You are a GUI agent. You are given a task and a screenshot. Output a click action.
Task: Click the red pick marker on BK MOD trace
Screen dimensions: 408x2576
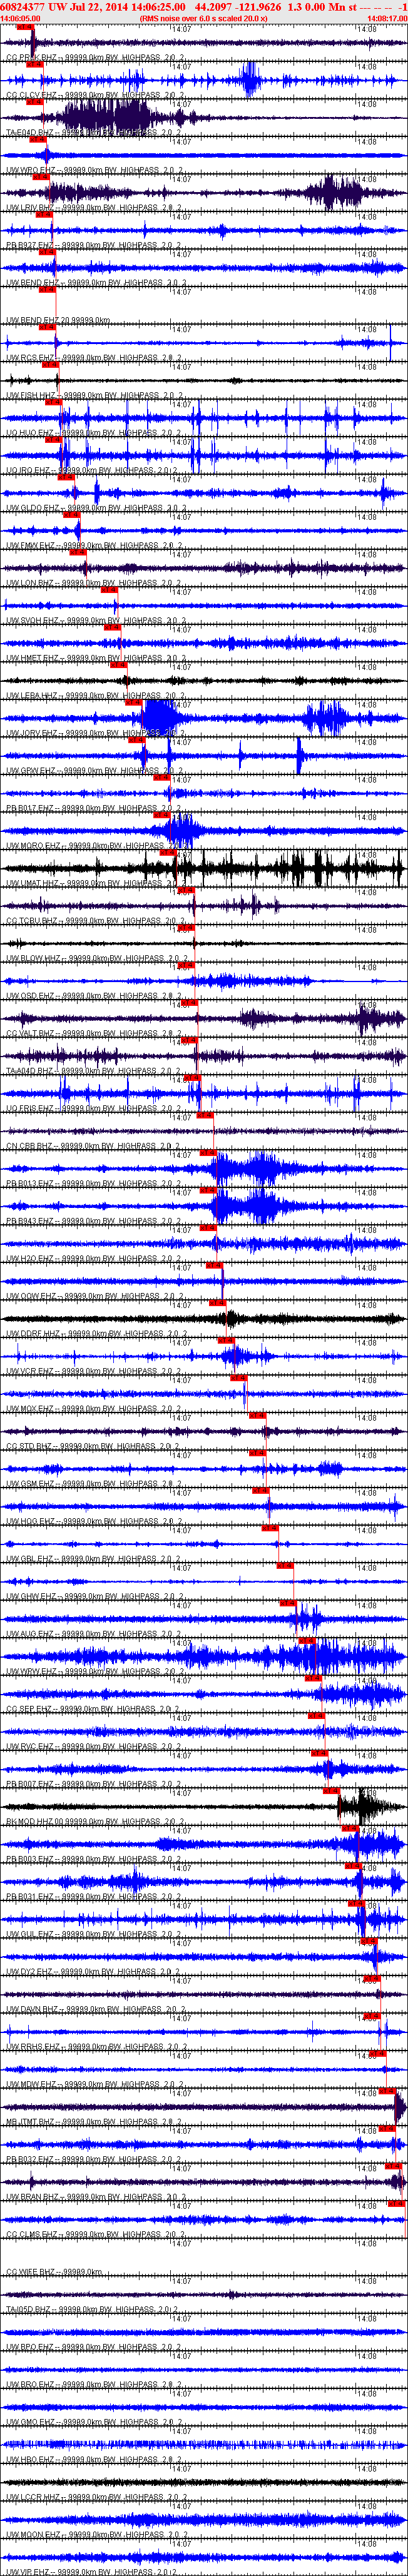(332, 1791)
